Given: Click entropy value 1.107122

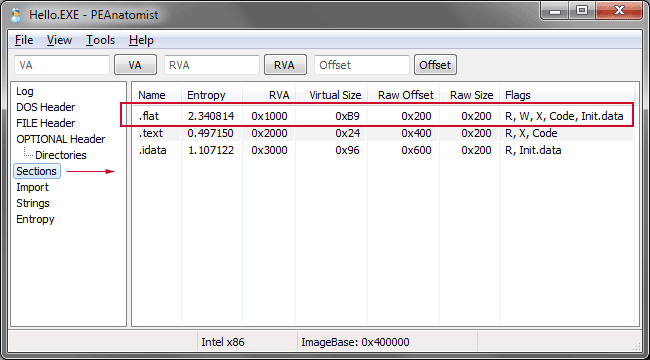Looking at the screenshot, I should click(211, 150).
